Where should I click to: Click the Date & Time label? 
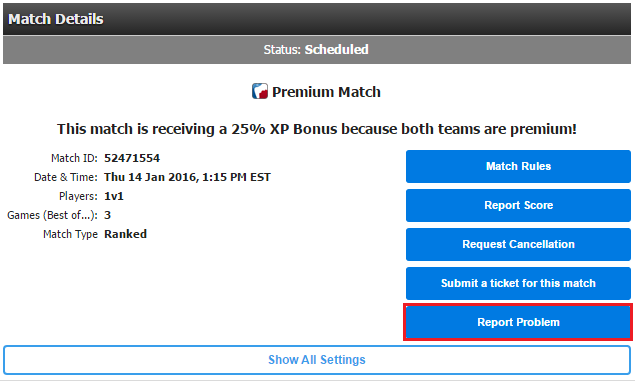pyautogui.click(x=66, y=177)
